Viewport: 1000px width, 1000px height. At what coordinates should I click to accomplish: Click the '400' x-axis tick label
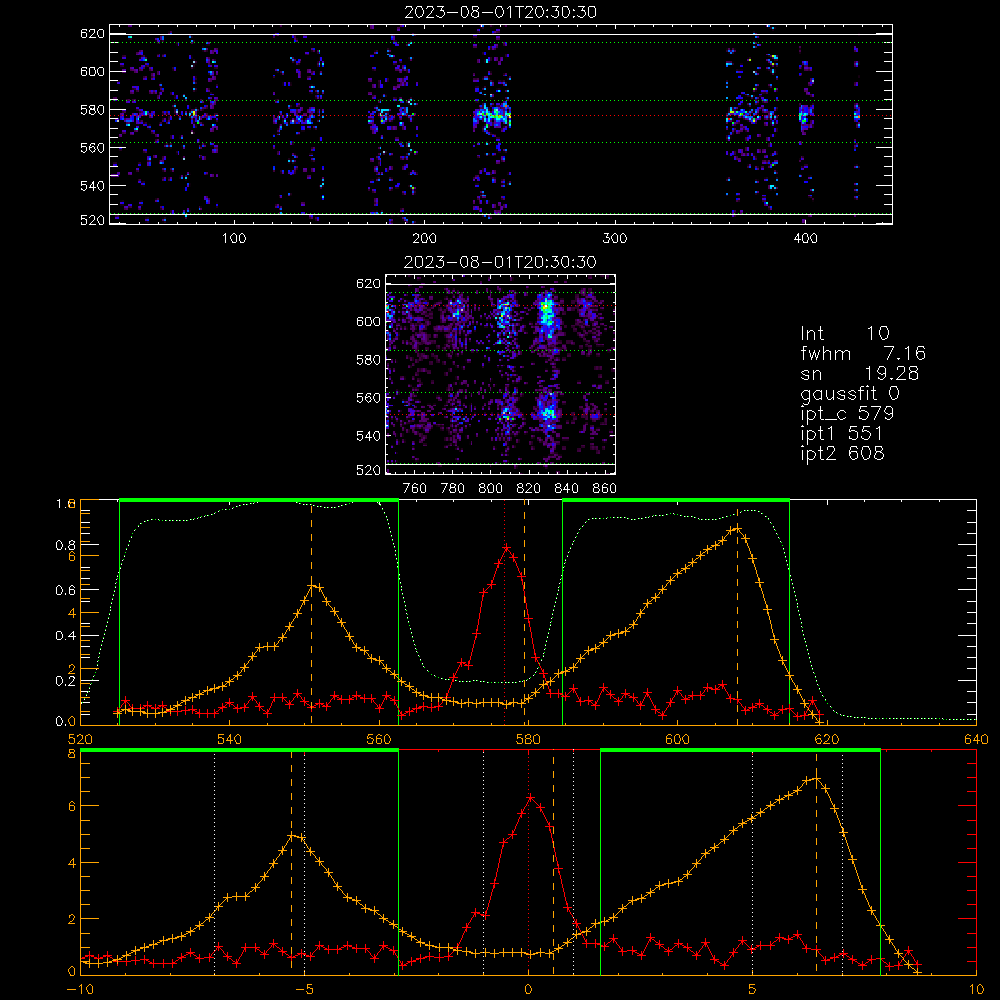[805, 239]
